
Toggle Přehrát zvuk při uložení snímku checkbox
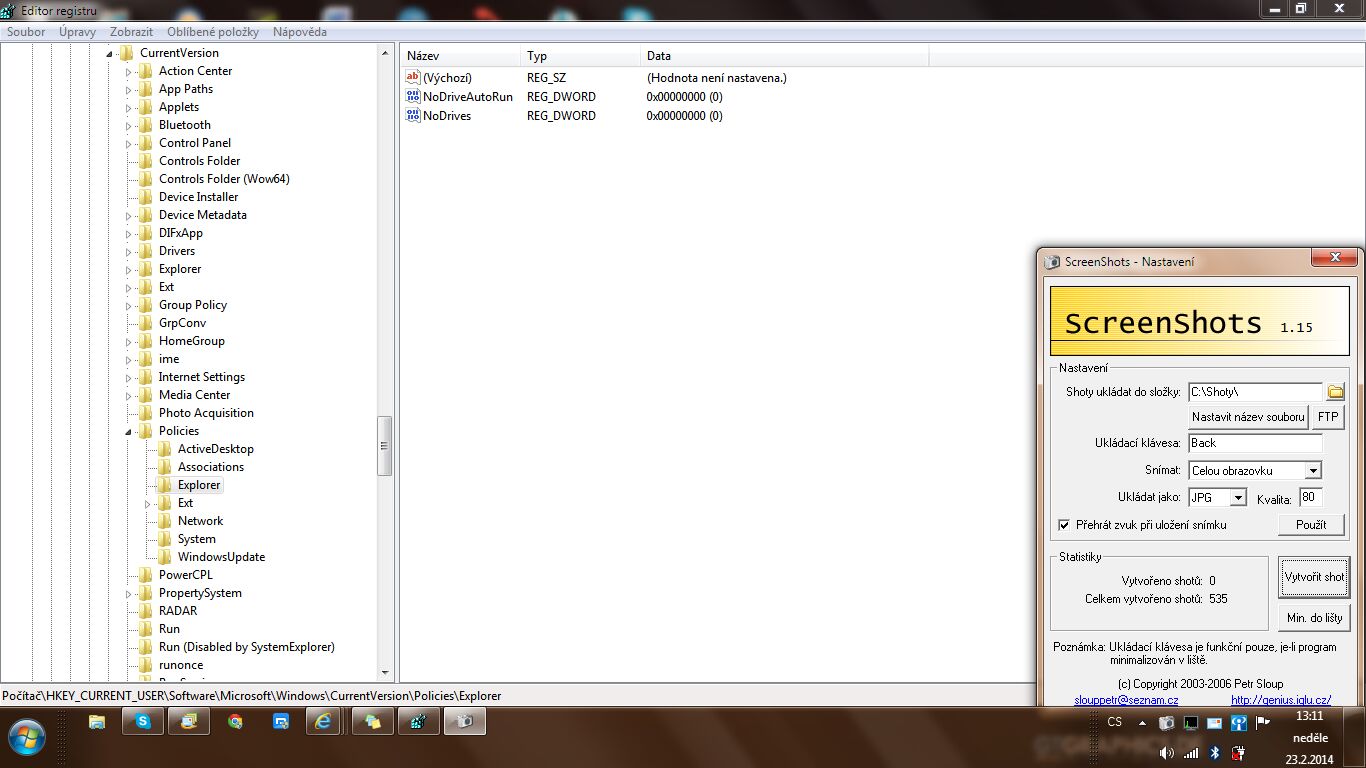(x=1064, y=525)
